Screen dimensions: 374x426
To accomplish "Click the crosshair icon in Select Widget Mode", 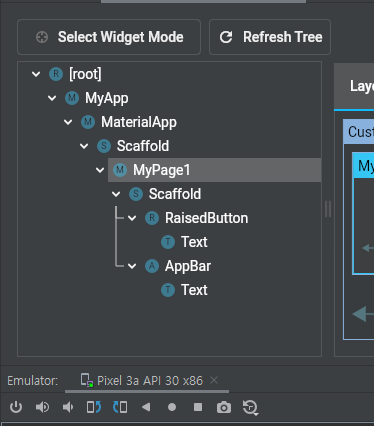I will [42, 37].
